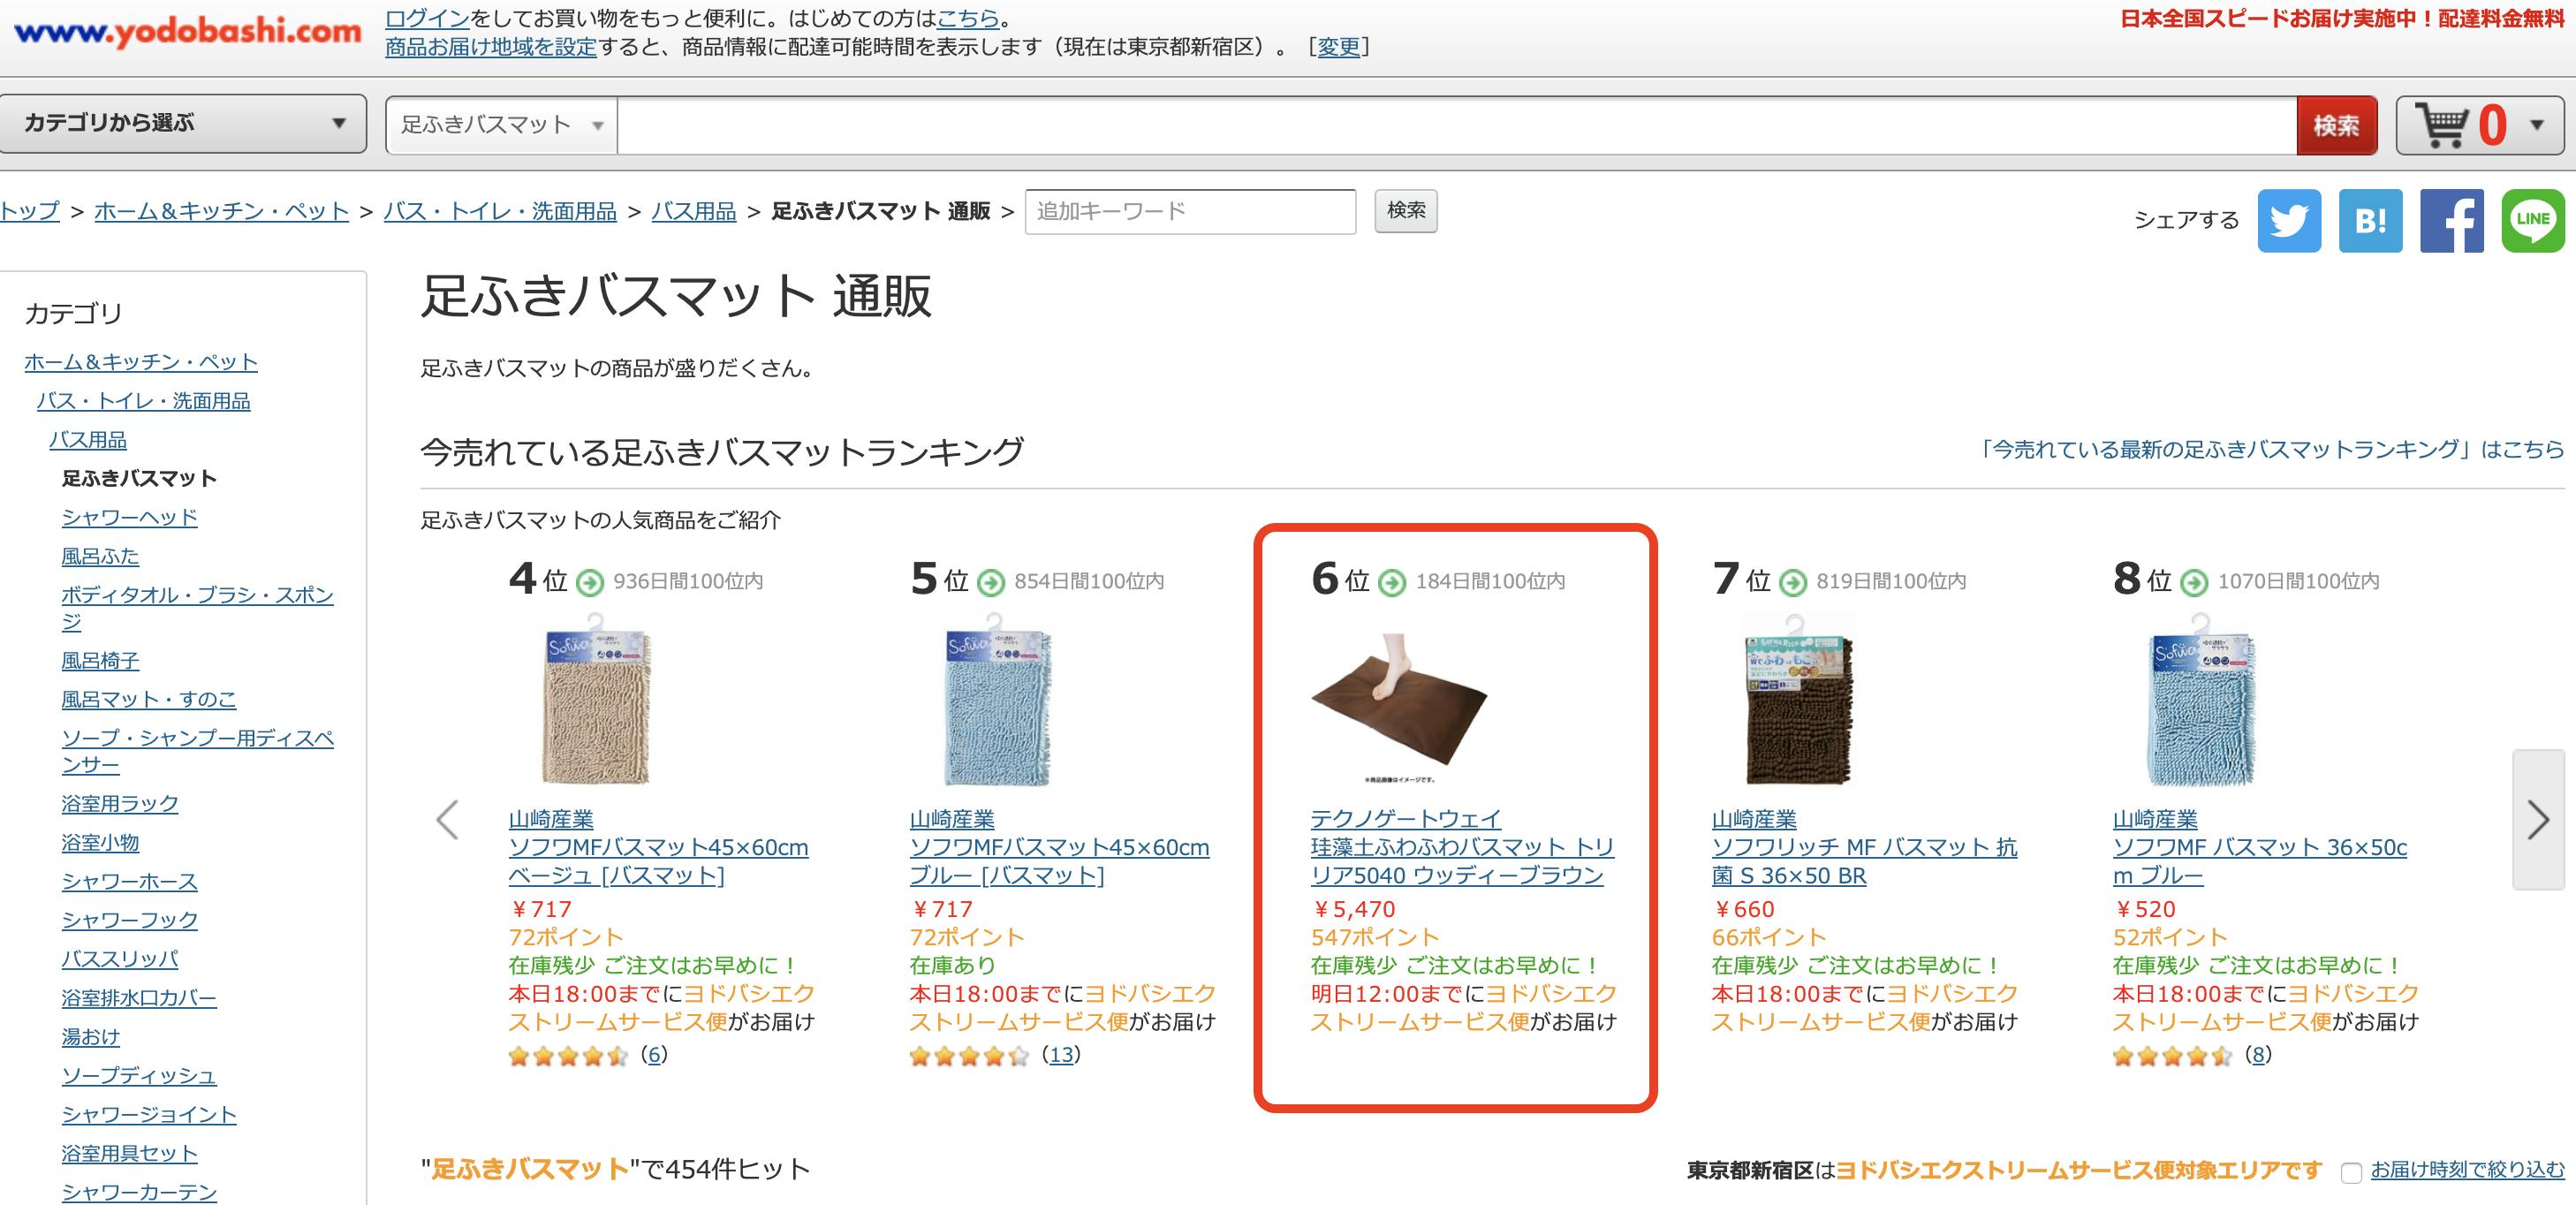The image size is (2576, 1205).
Task: Share the page on Twitter
Action: 2289,220
